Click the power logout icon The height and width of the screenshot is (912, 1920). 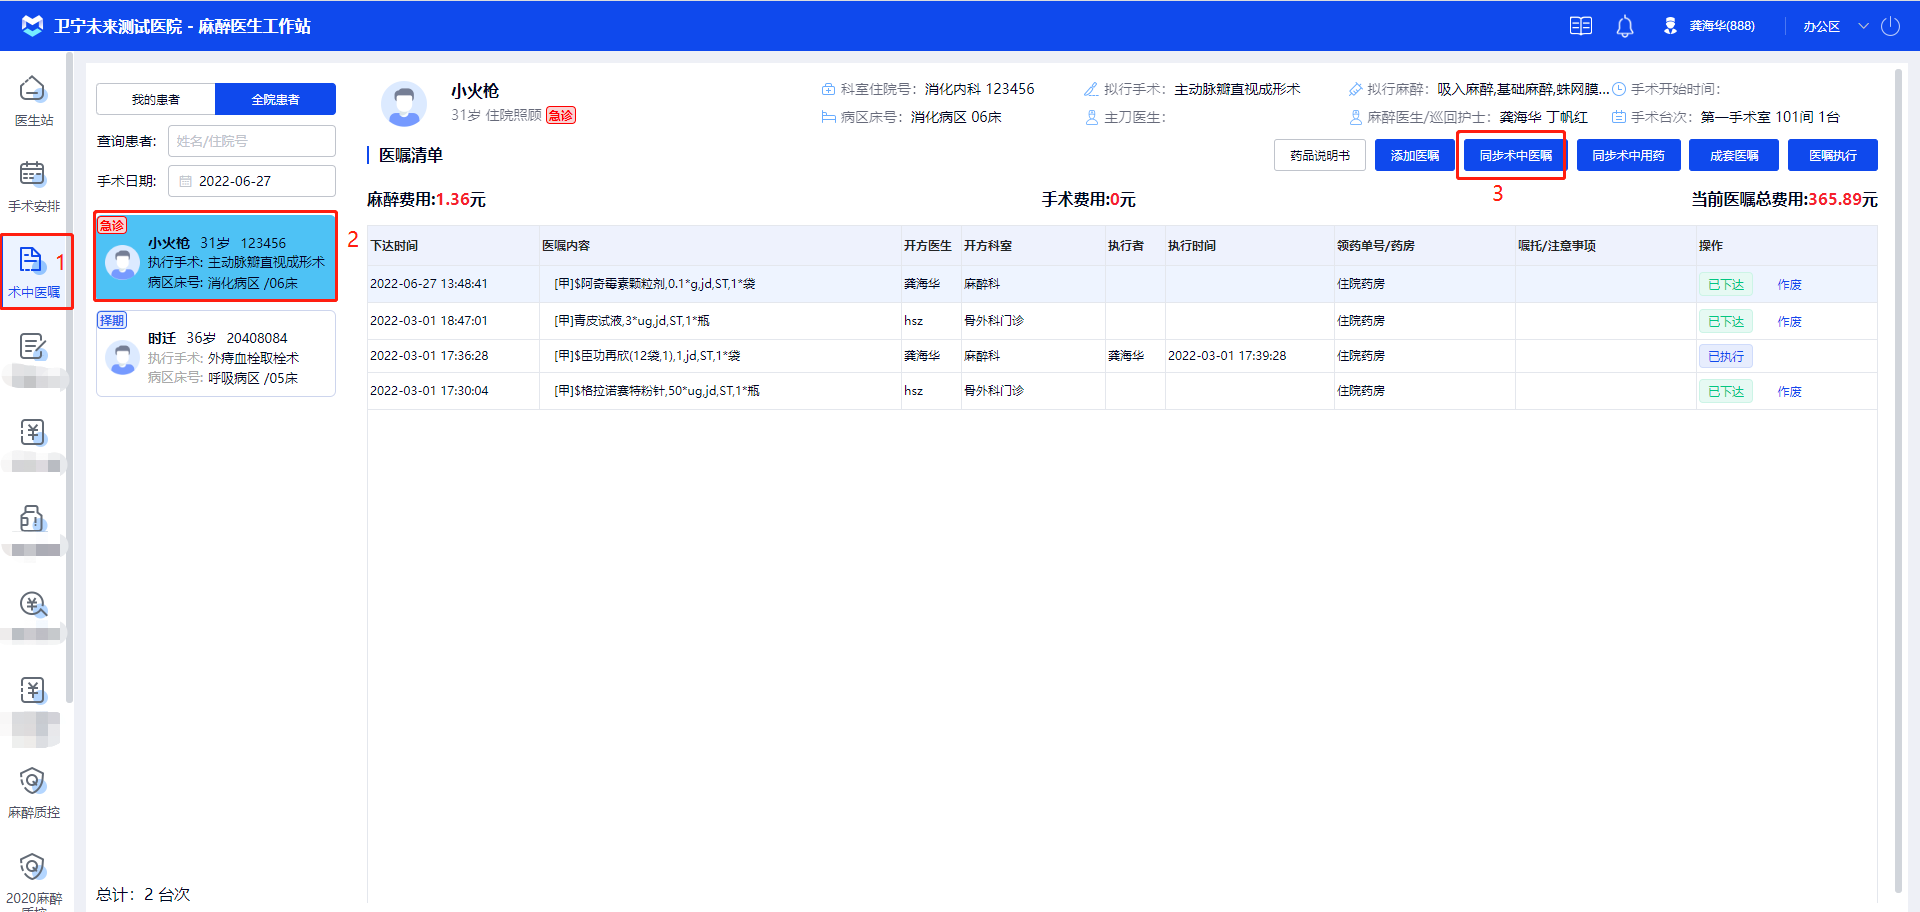1890,26
